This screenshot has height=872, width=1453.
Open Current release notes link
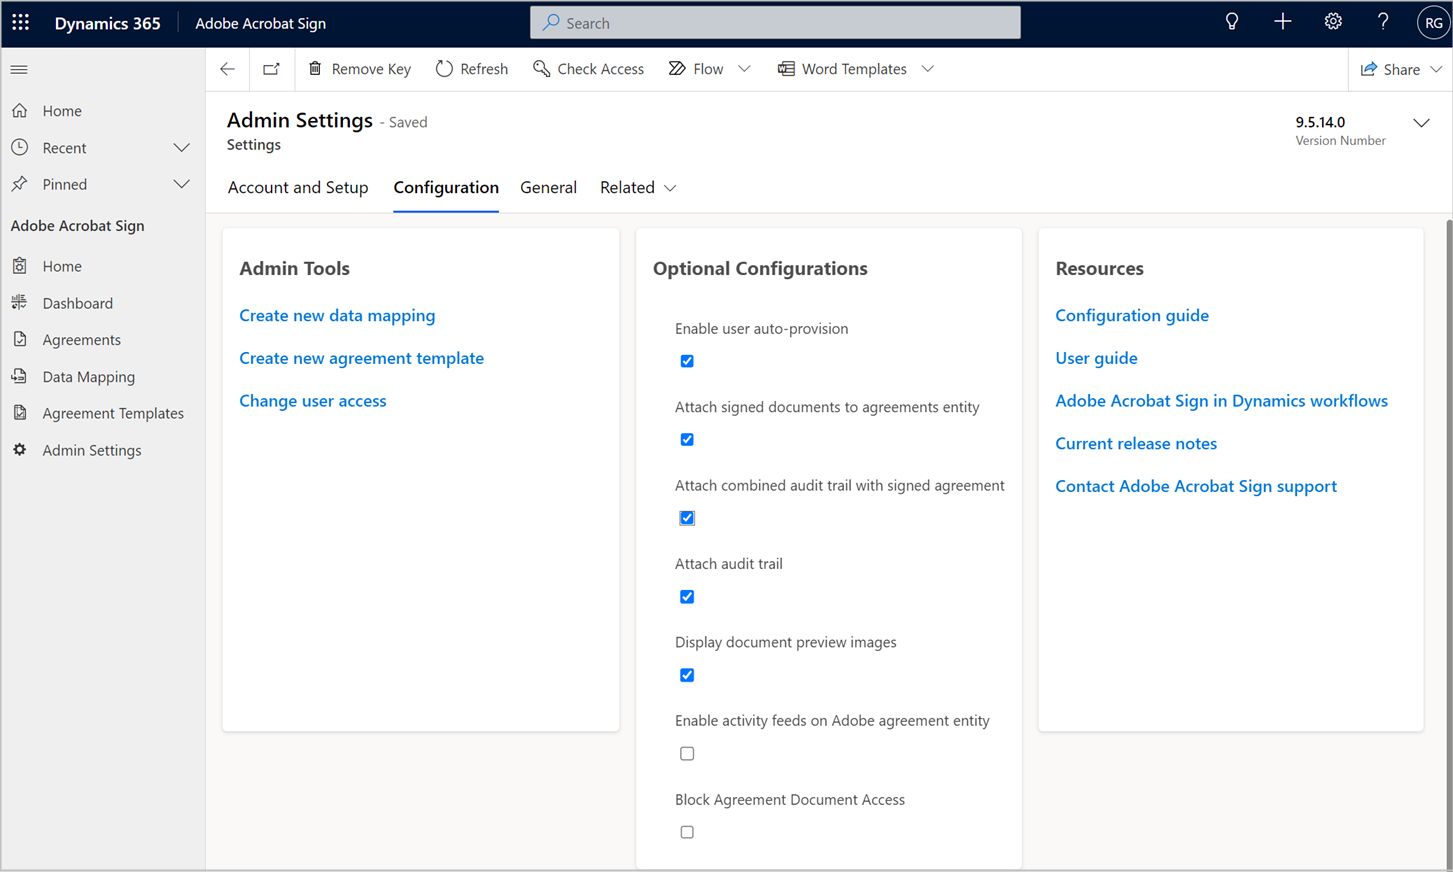click(1136, 444)
